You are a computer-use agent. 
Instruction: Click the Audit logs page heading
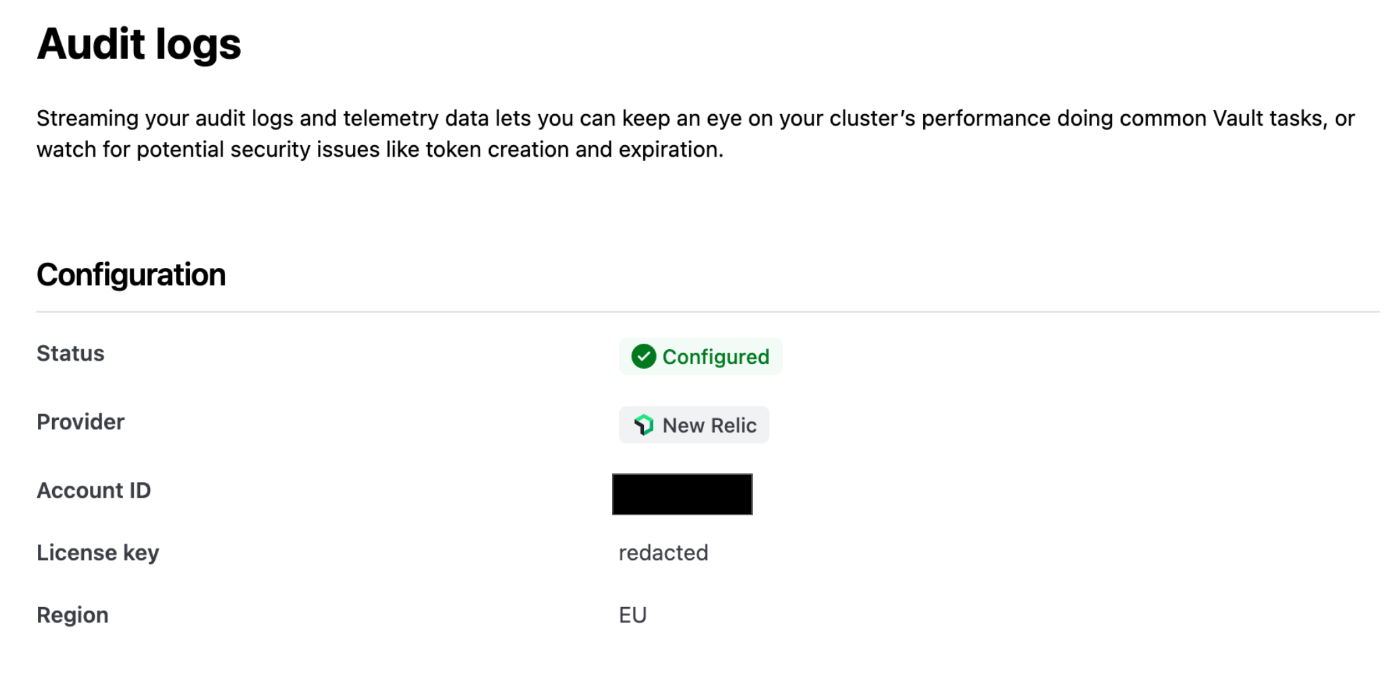pos(139,44)
